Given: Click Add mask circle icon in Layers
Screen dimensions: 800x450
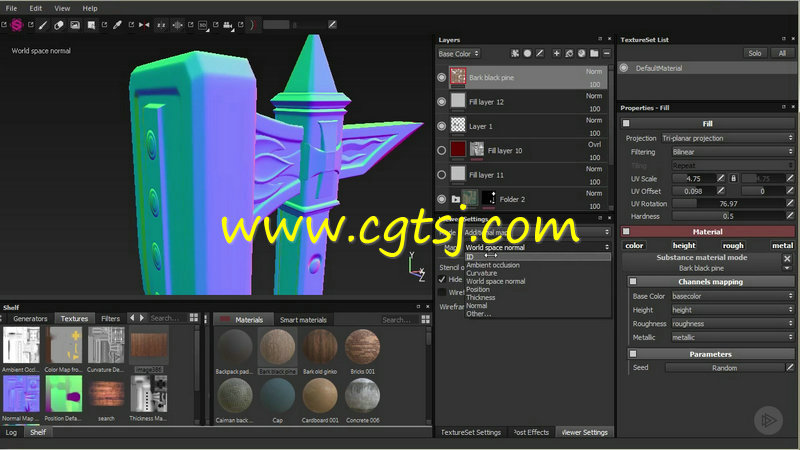Looking at the screenshot, I should [527, 53].
